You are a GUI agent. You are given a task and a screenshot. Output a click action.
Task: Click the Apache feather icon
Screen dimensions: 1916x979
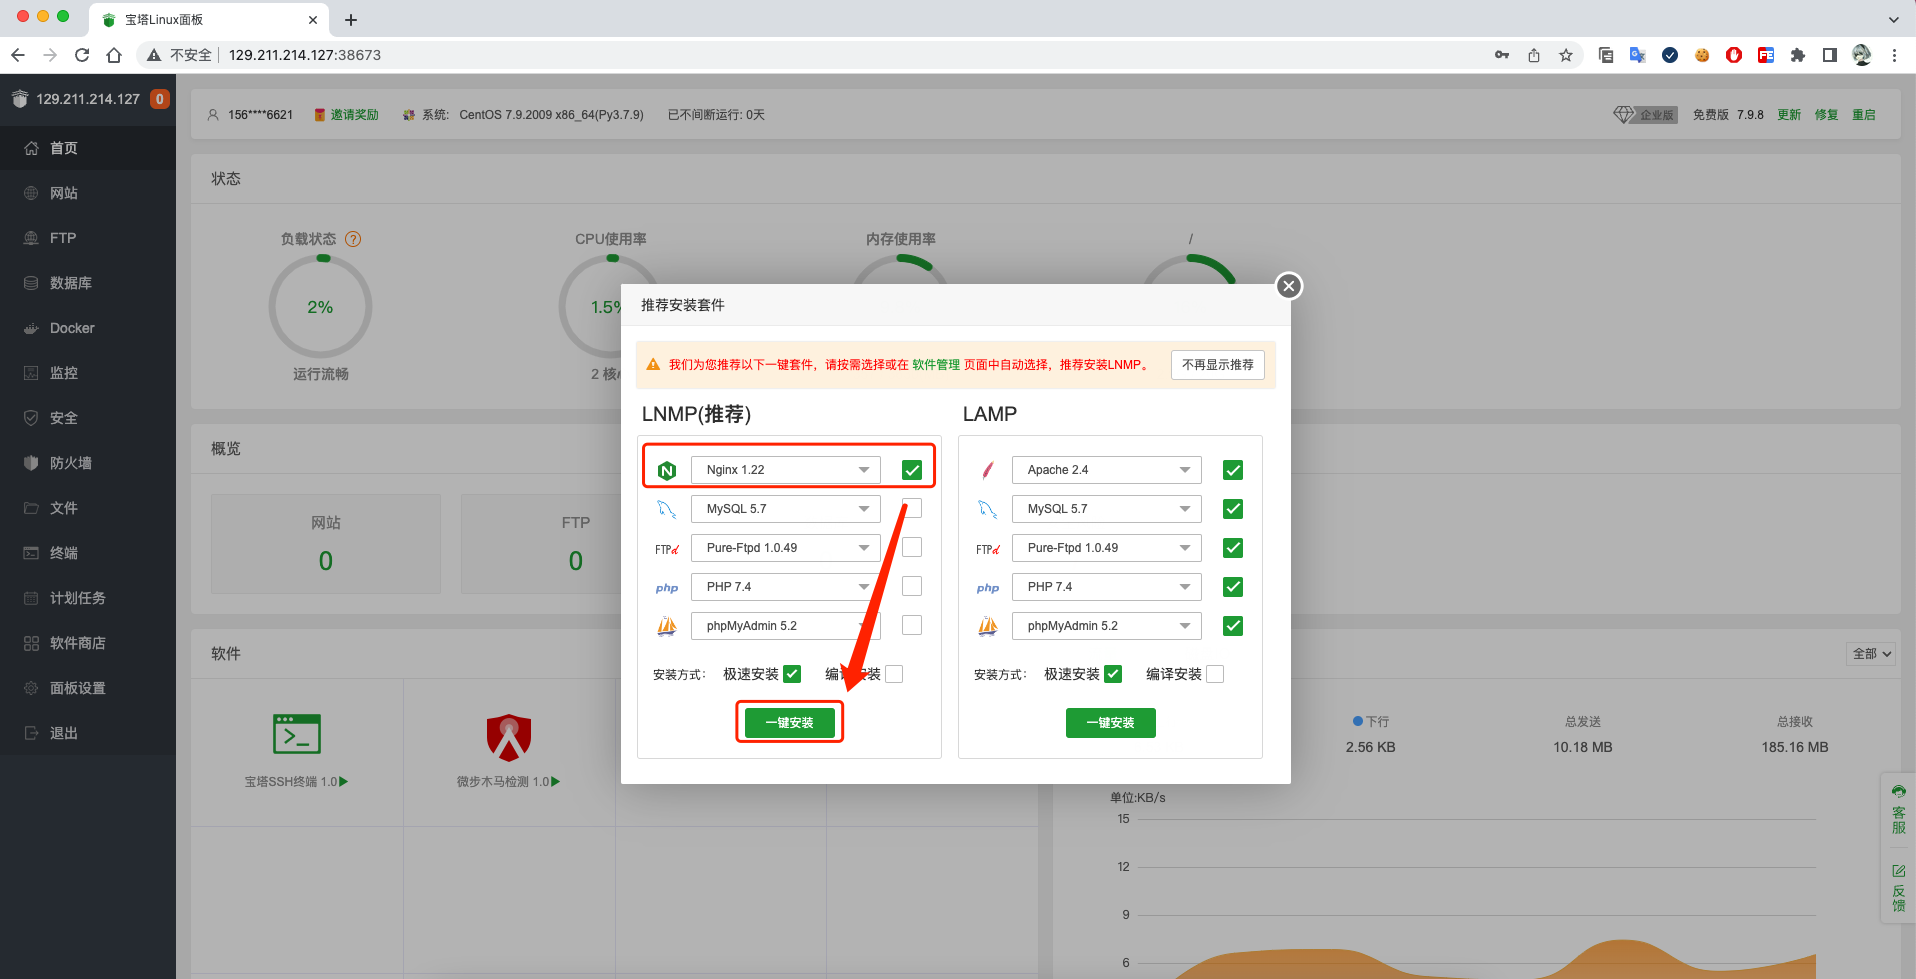click(988, 470)
